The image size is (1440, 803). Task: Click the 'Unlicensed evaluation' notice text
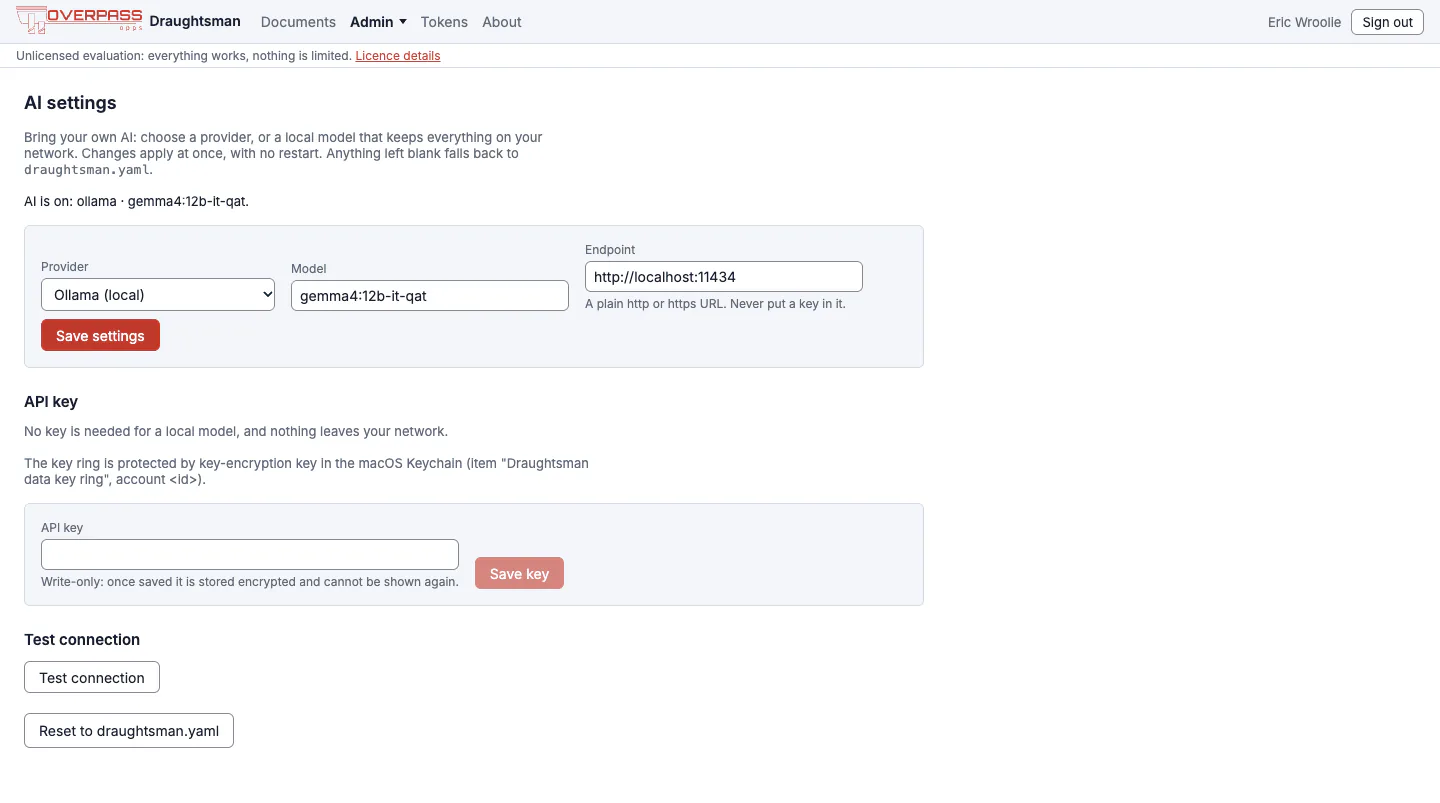184,56
